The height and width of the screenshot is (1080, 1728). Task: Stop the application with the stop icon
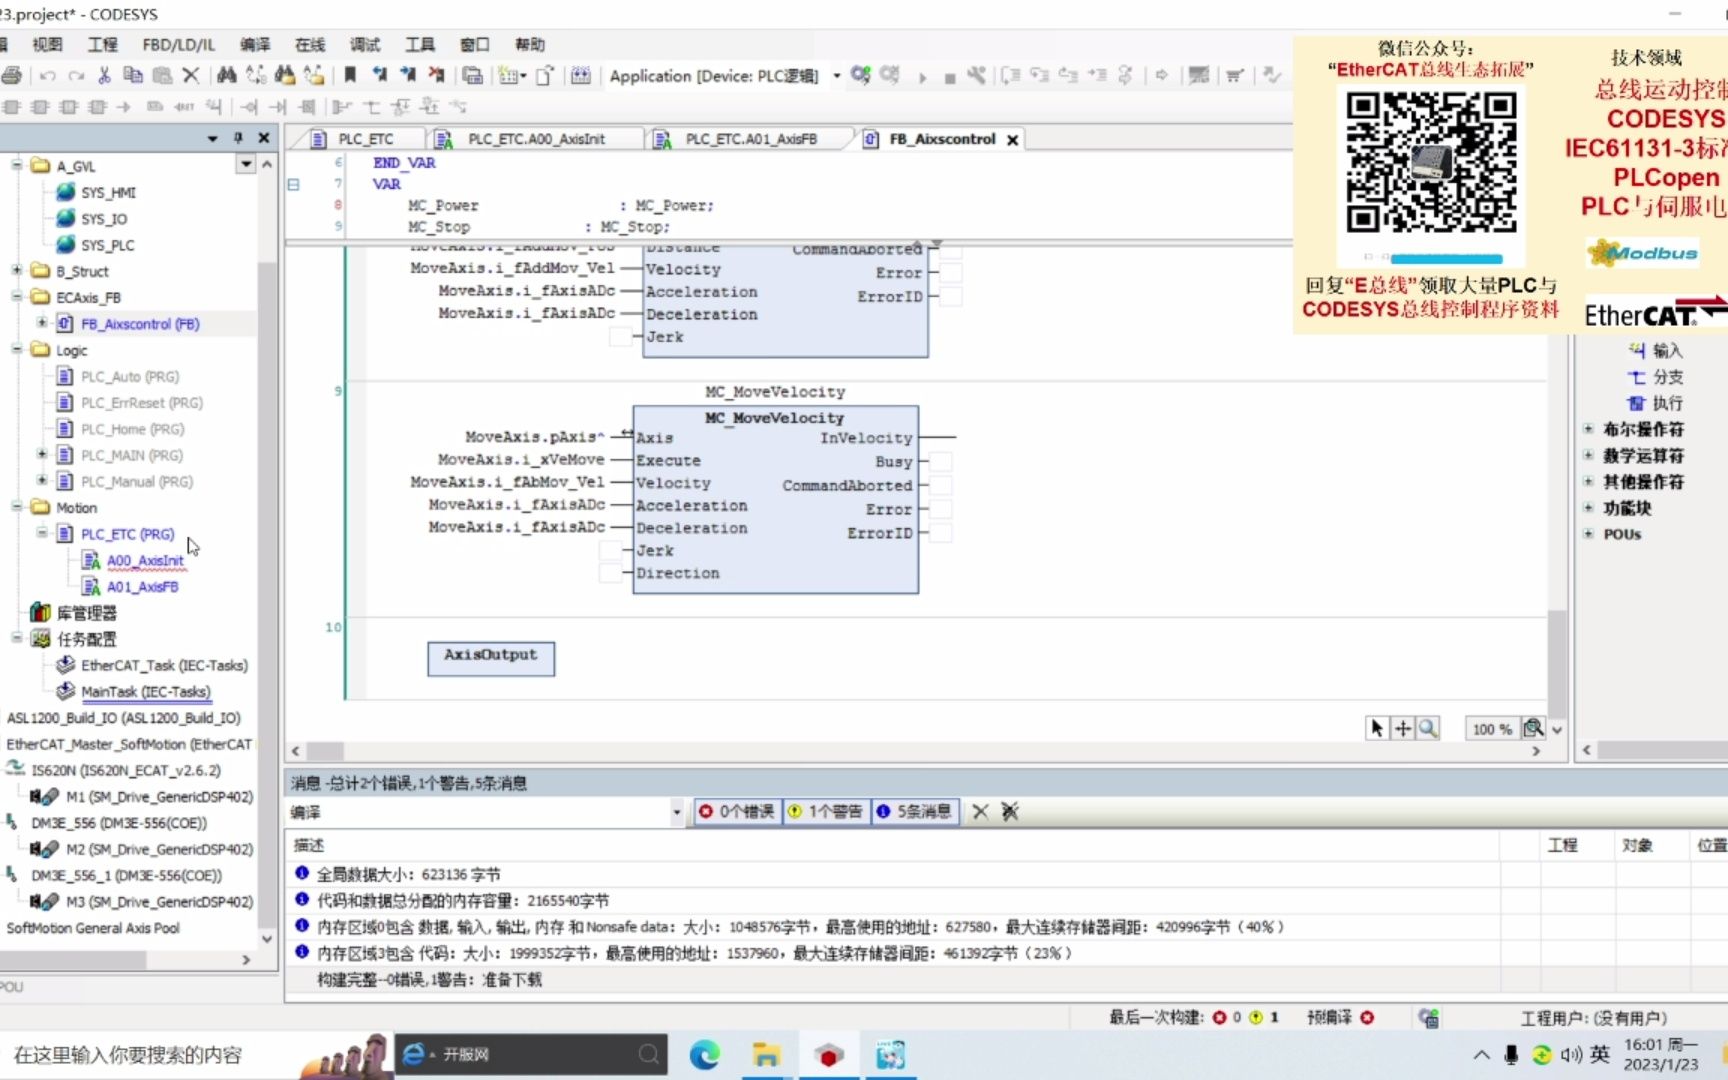(x=950, y=76)
